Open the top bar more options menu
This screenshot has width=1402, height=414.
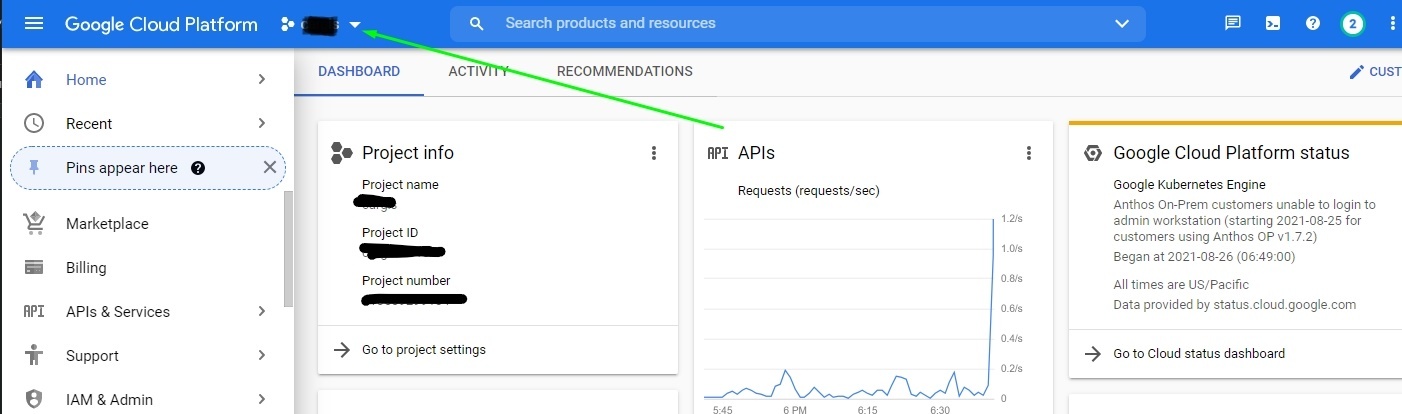(1393, 24)
